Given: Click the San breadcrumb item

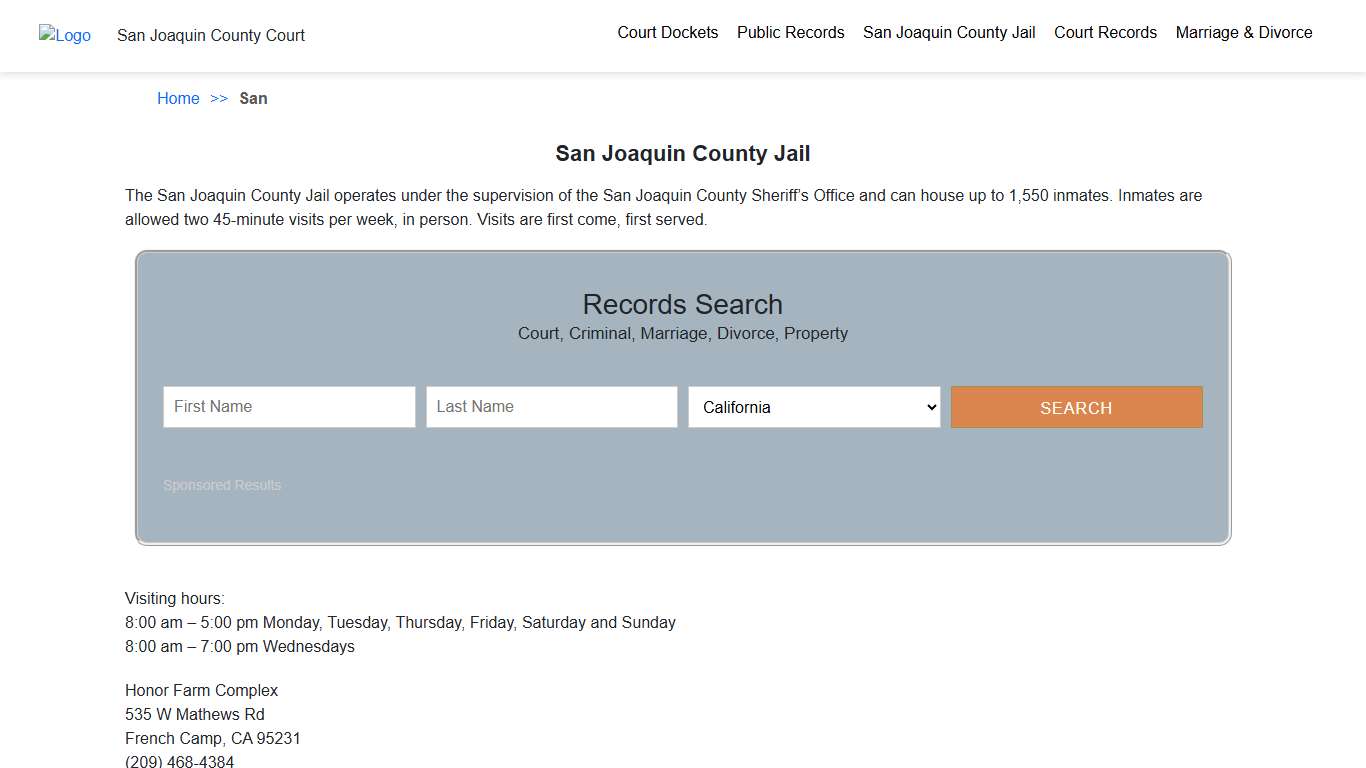Looking at the screenshot, I should (253, 98).
